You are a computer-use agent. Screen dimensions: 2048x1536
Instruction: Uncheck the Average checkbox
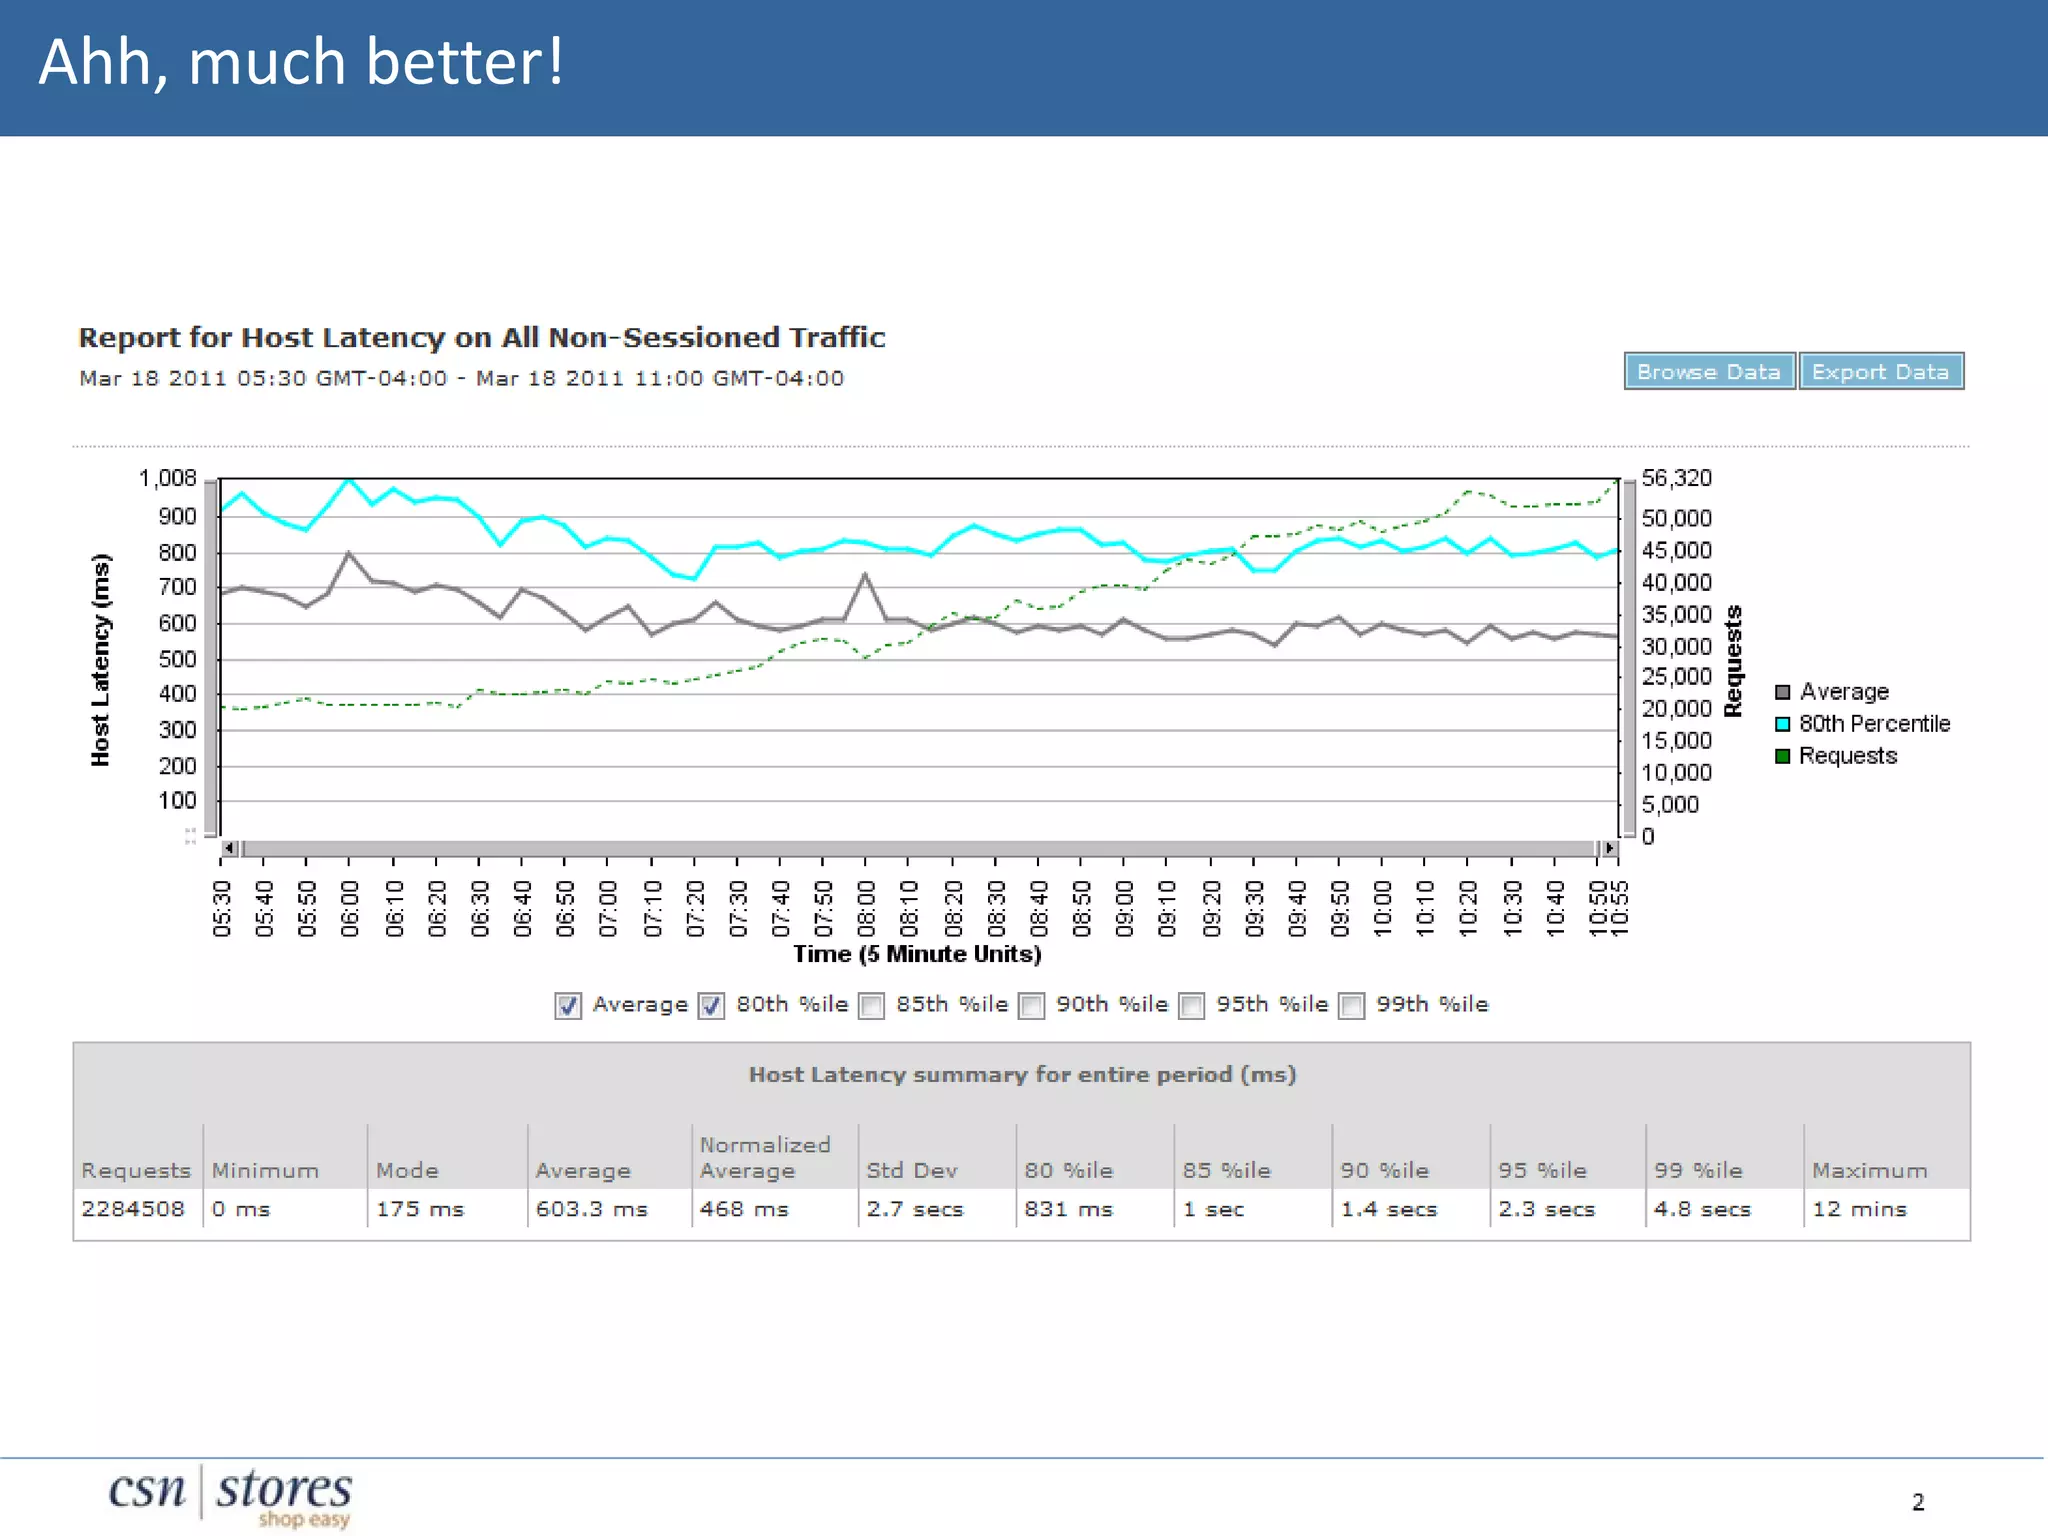coord(568,1005)
